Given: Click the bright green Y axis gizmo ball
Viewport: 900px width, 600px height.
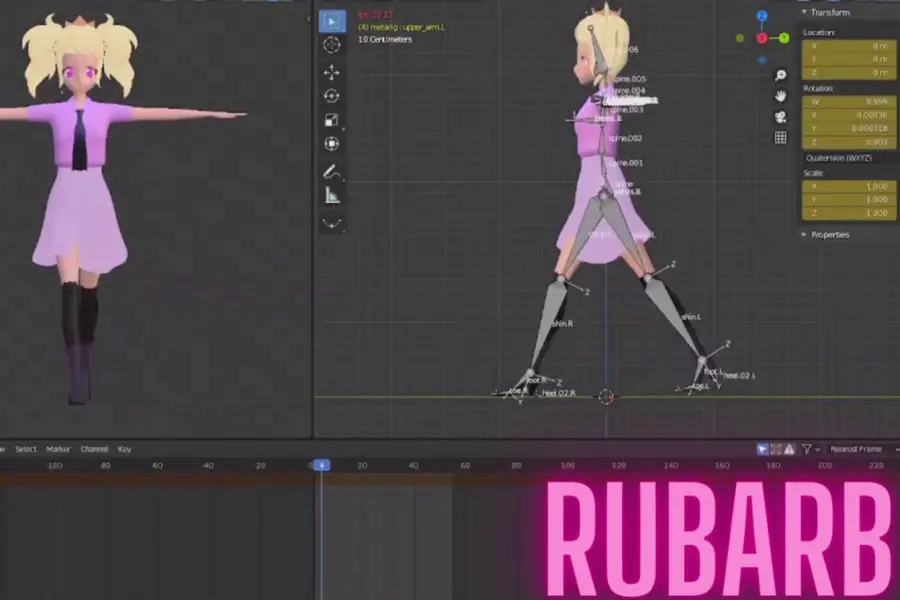Looking at the screenshot, I should (784, 38).
